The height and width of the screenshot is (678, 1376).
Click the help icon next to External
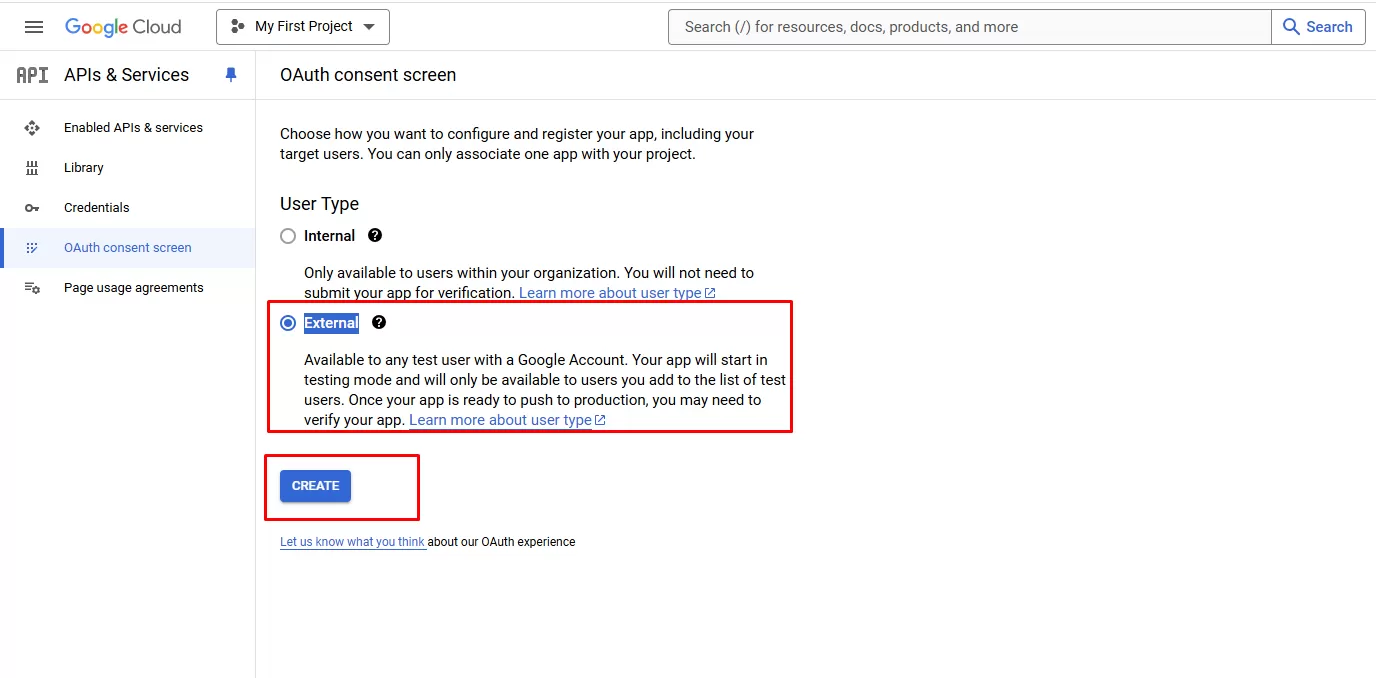pos(379,323)
